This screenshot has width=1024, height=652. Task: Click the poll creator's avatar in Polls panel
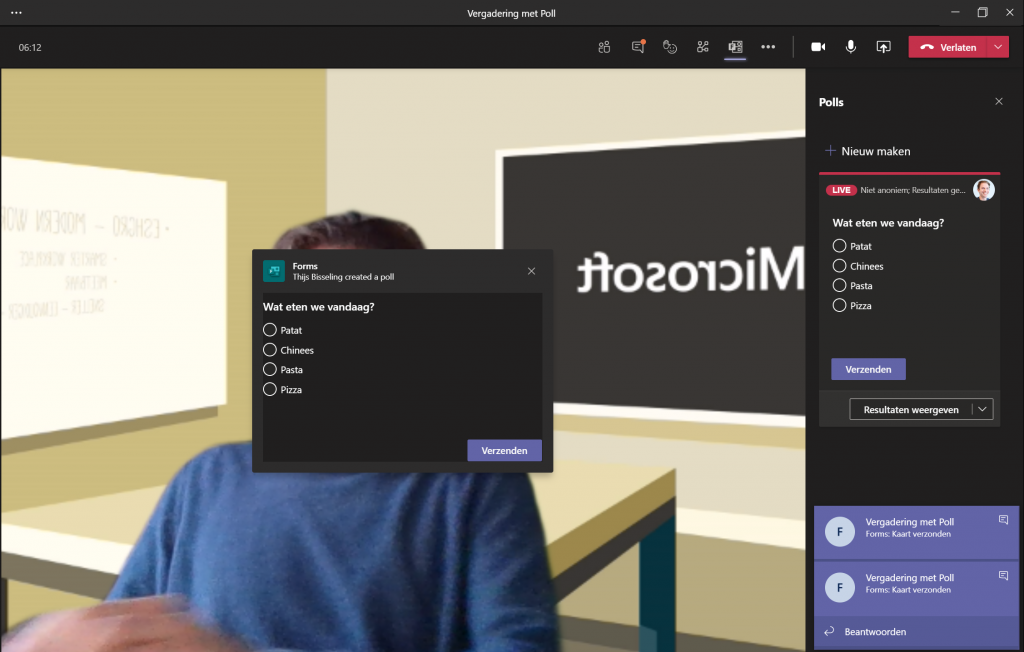(984, 190)
